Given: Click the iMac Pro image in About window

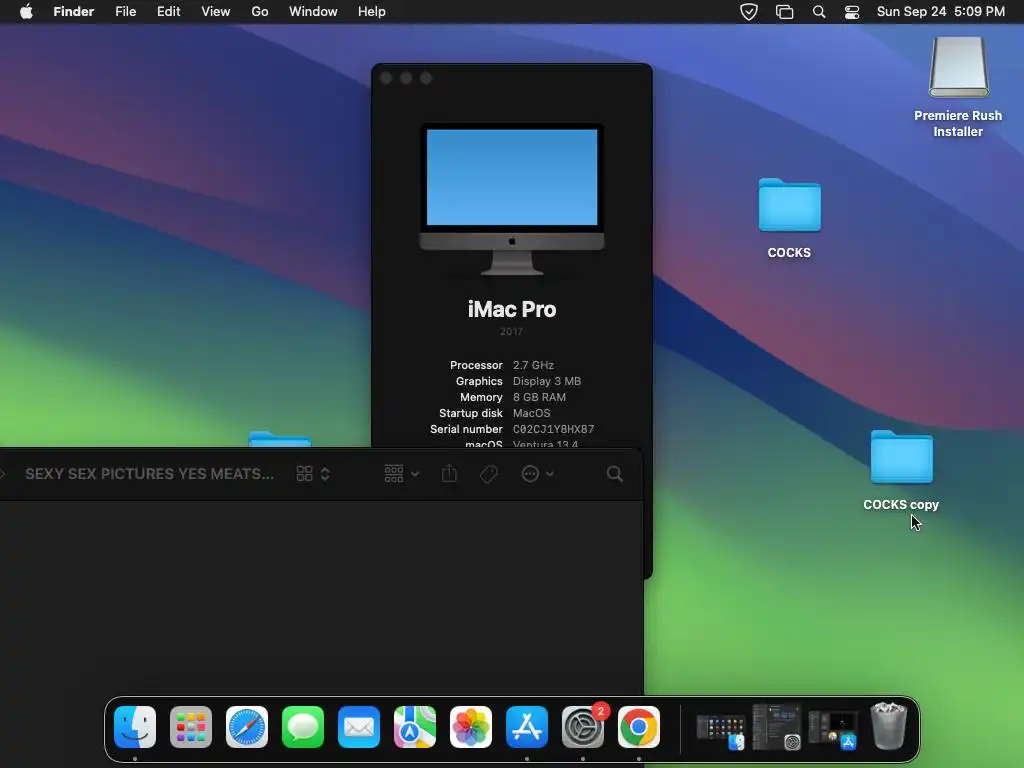Looking at the screenshot, I should [x=512, y=199].
